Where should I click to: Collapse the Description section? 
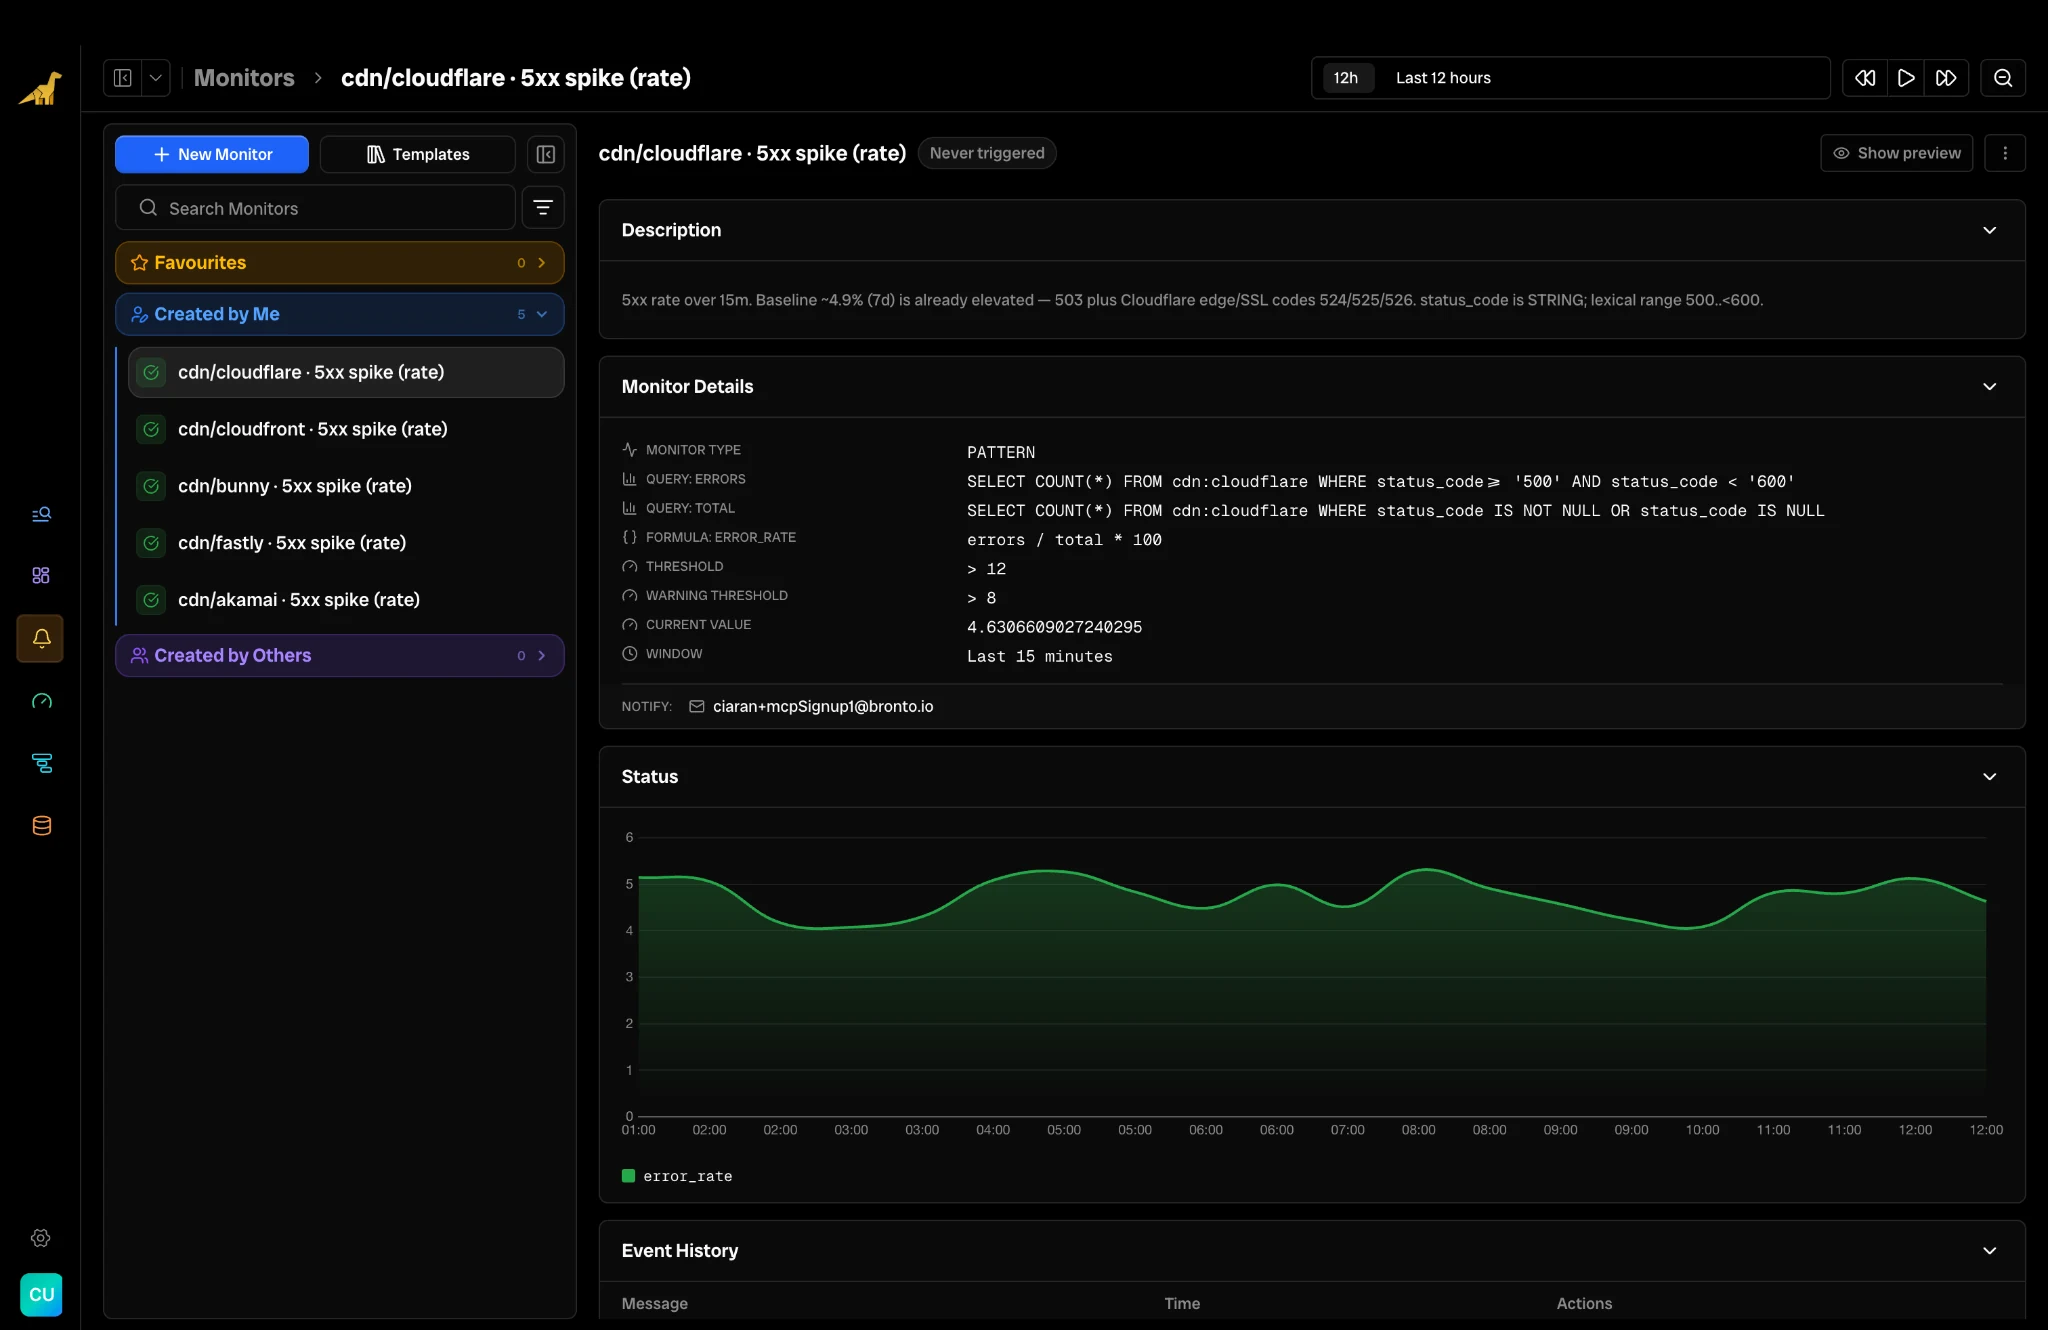[x=1990, y=230]
